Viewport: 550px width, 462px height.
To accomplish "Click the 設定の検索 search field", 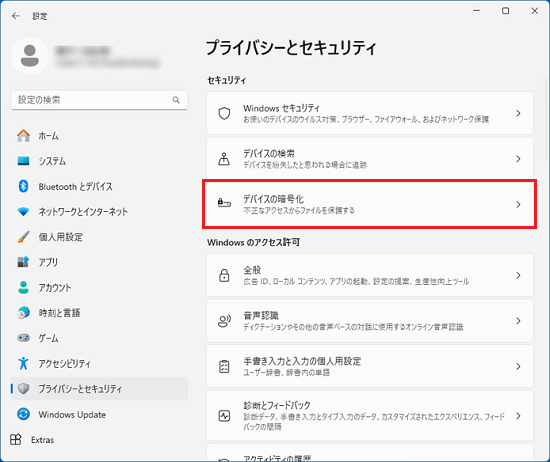I will click(x=100, y=100).
